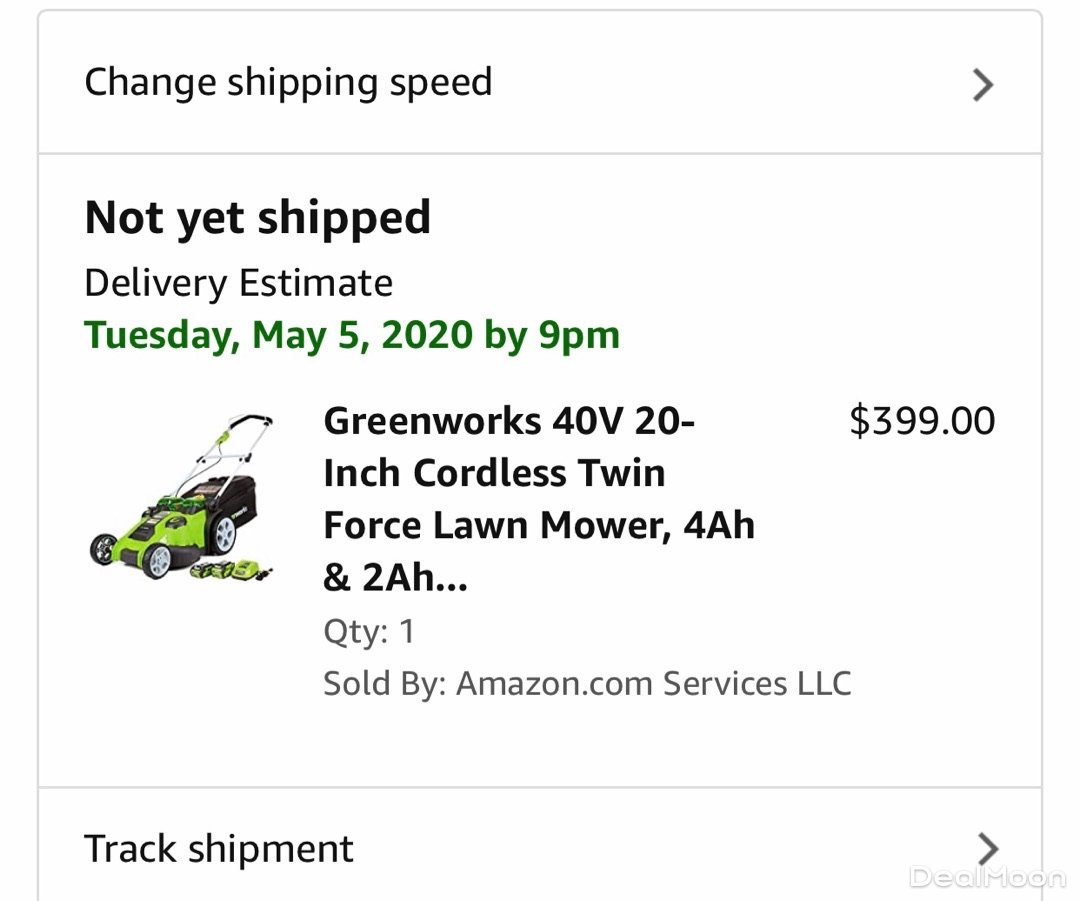Click the Not yet shipped status heading
The height and width of the screenshot is (901, 1080).
(258, 217)
